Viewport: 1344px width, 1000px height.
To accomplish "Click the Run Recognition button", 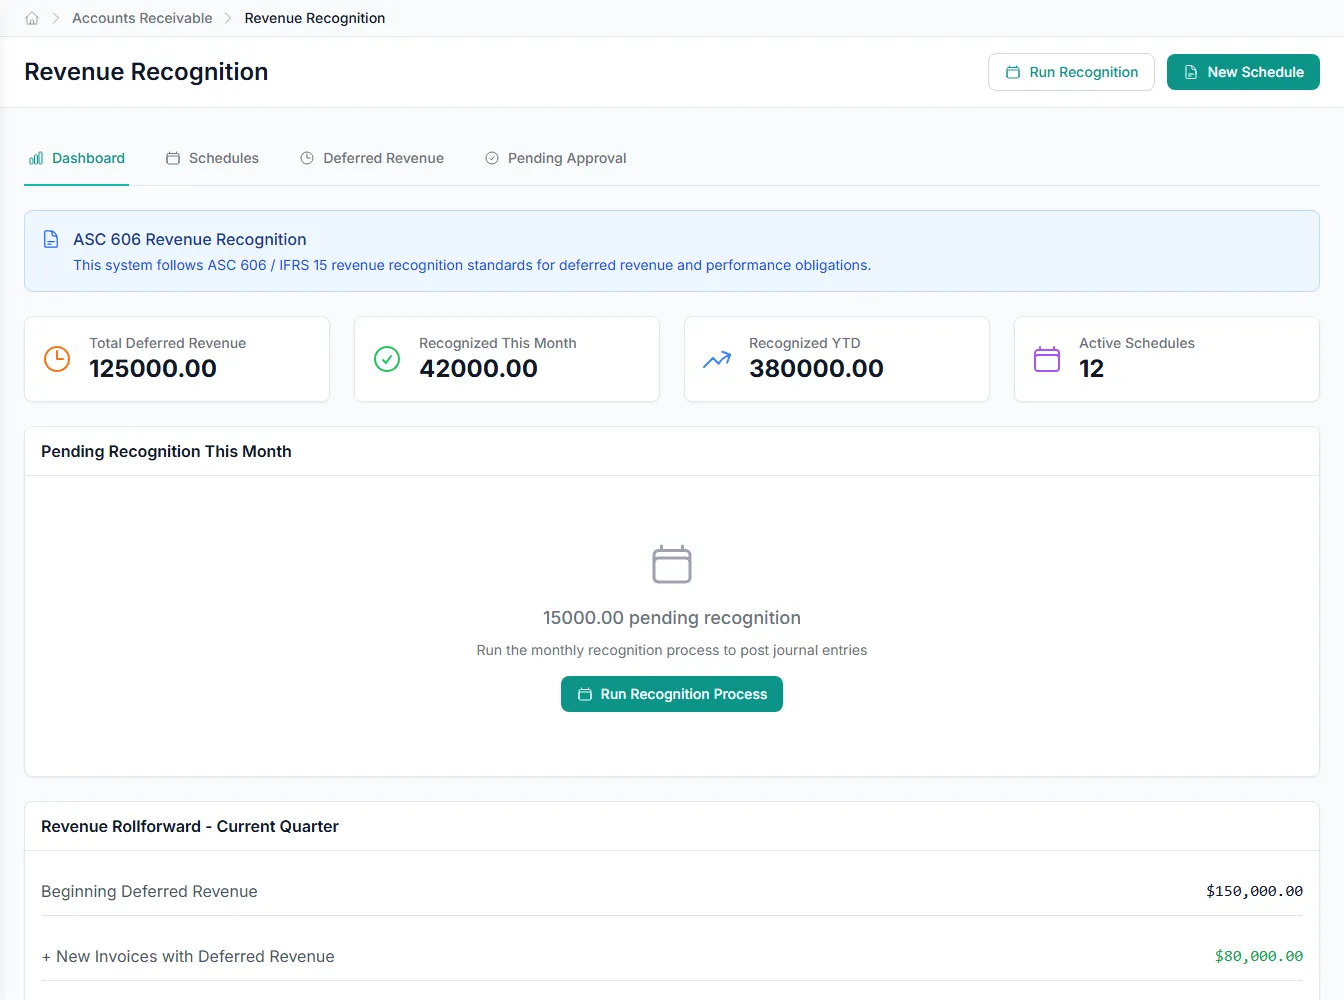I will 1071,72.
